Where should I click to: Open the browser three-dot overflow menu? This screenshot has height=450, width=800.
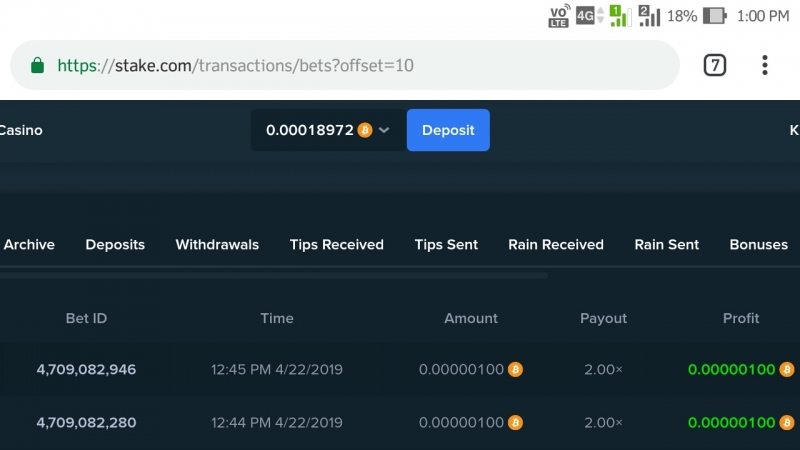(764, 65)
